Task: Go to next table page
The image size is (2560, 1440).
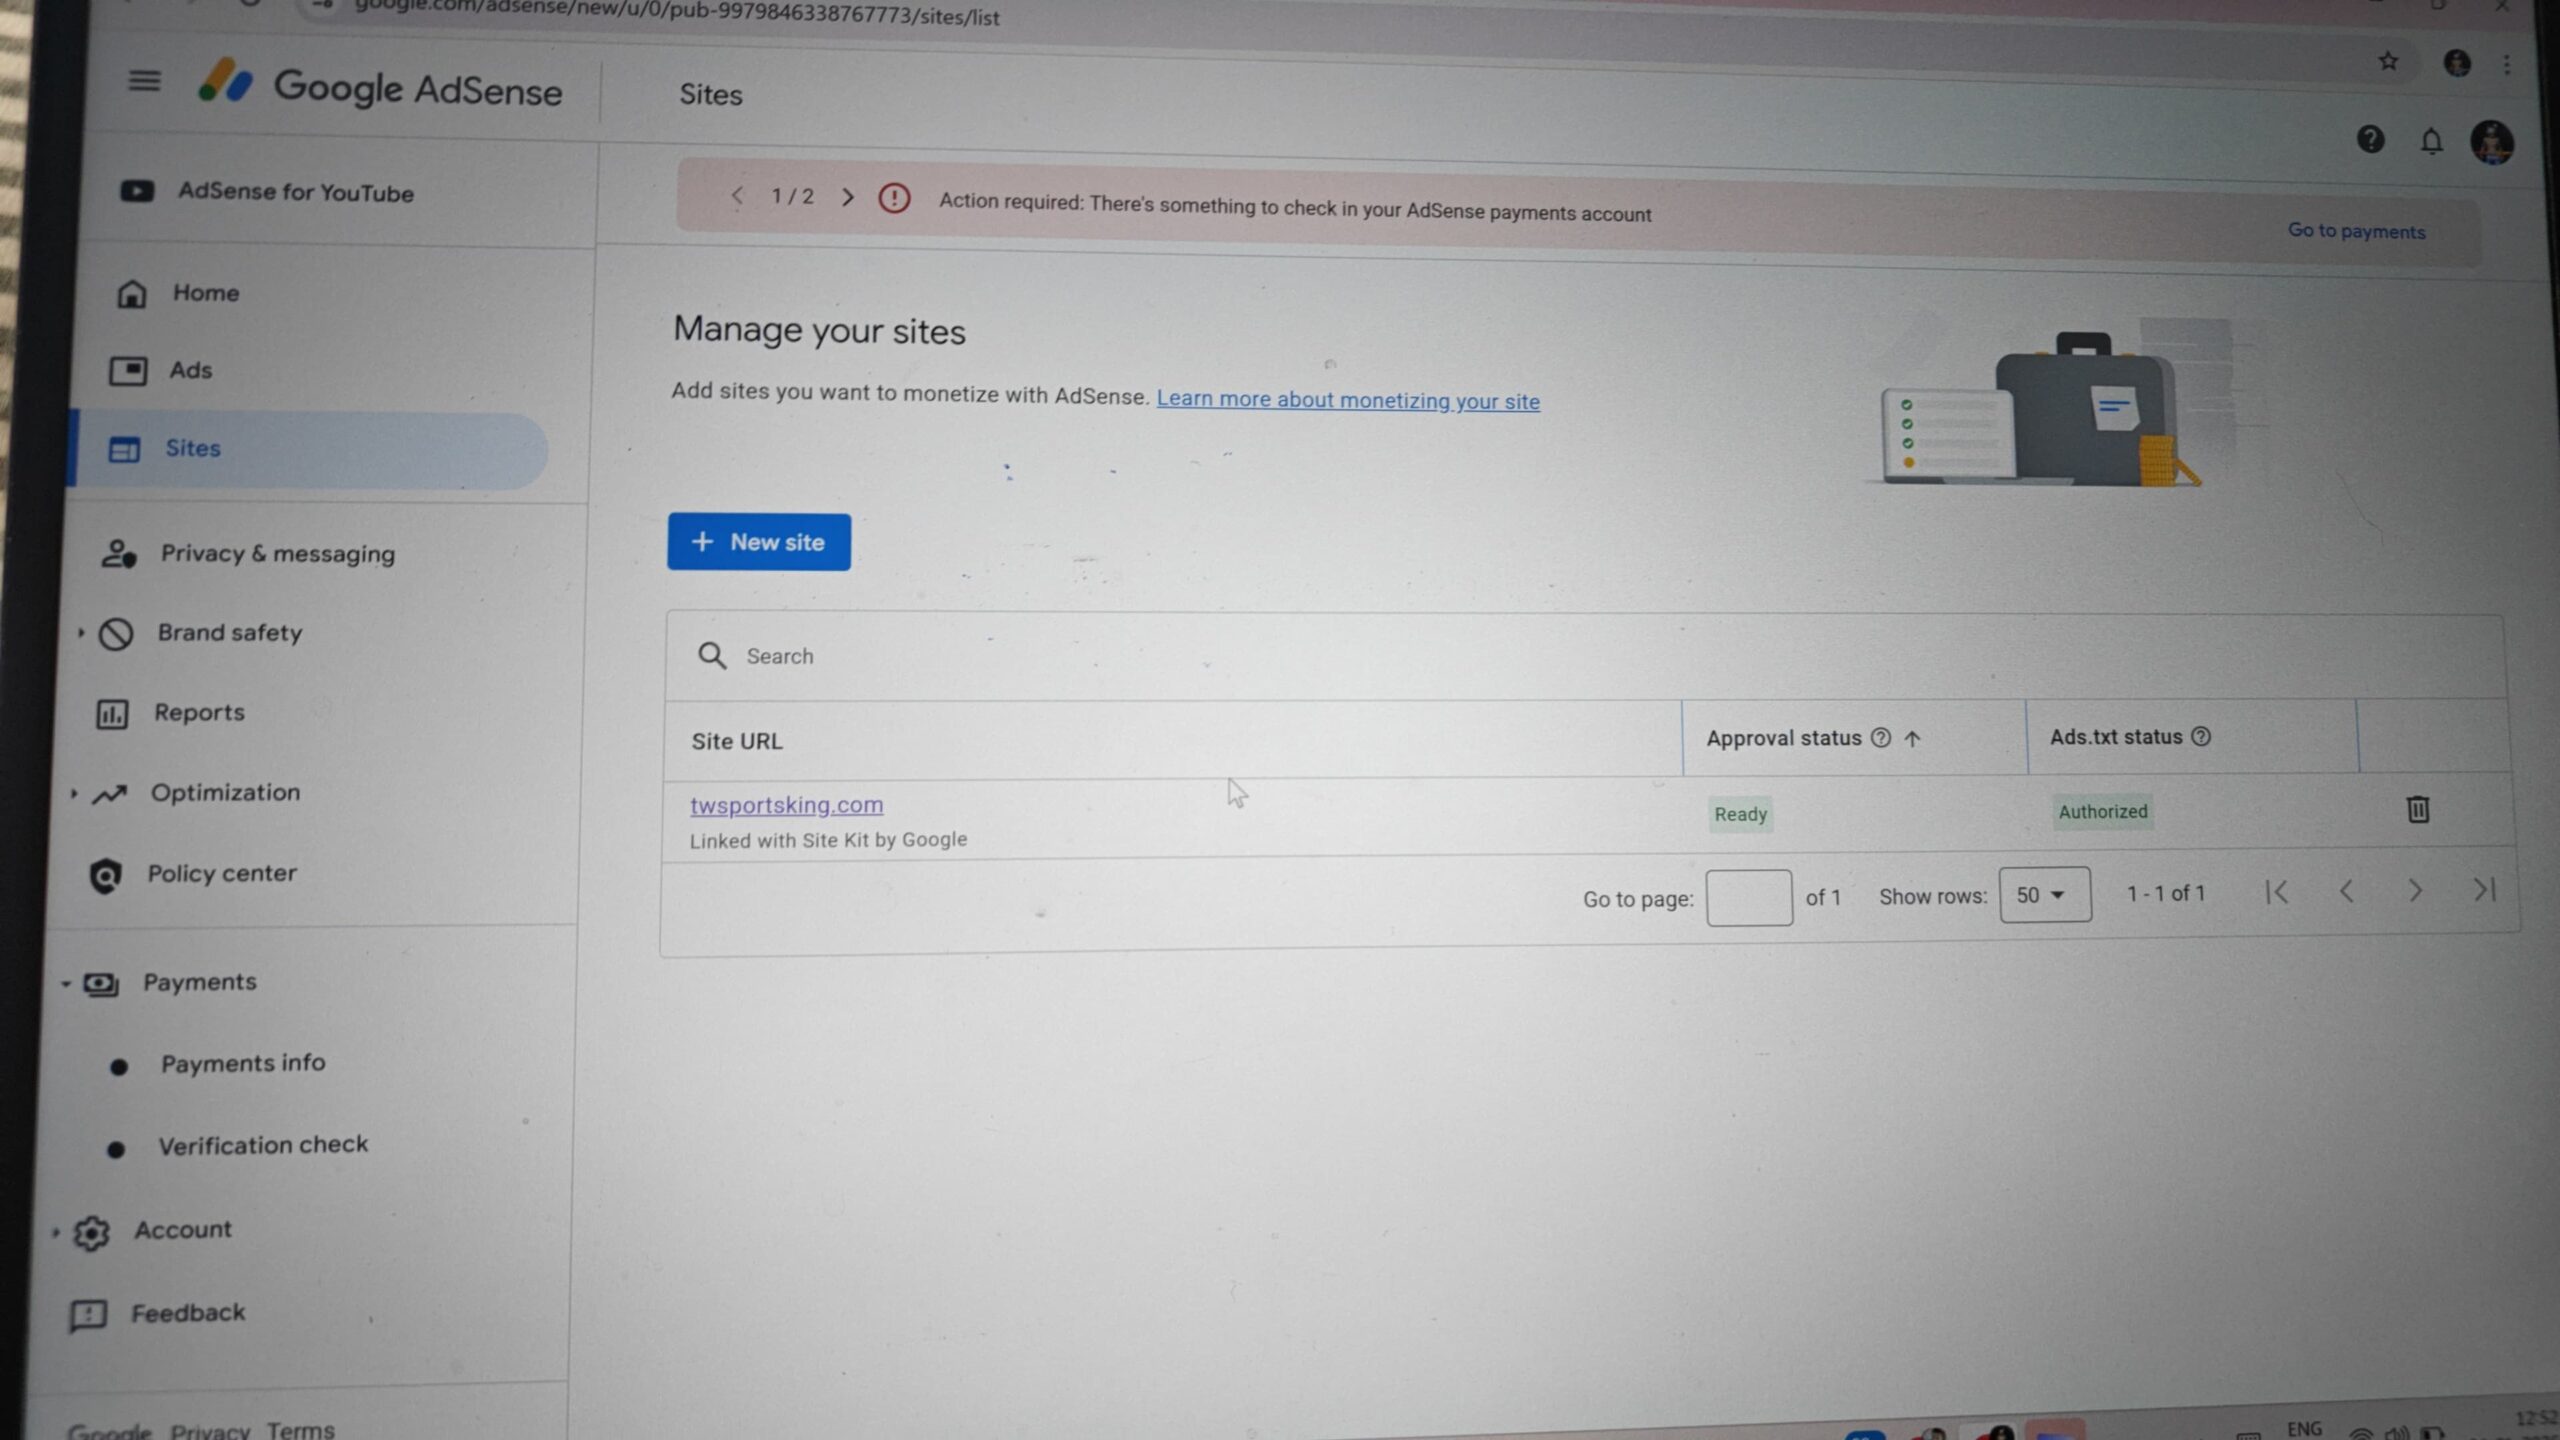Action: 2414,890
